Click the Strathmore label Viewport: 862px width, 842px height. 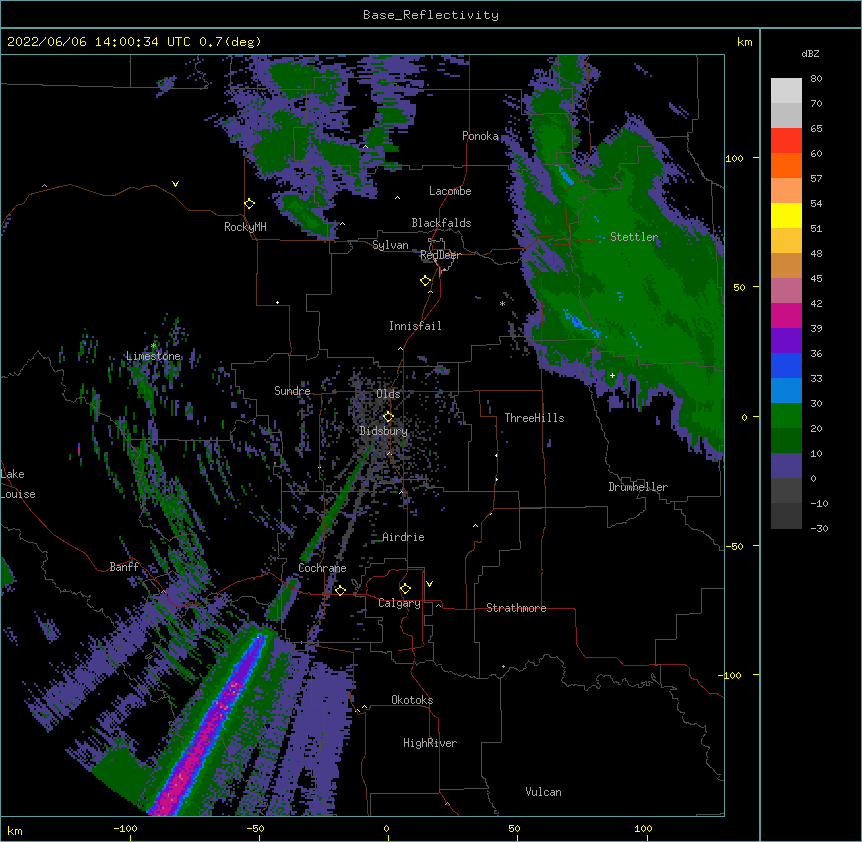click(516, 608)
